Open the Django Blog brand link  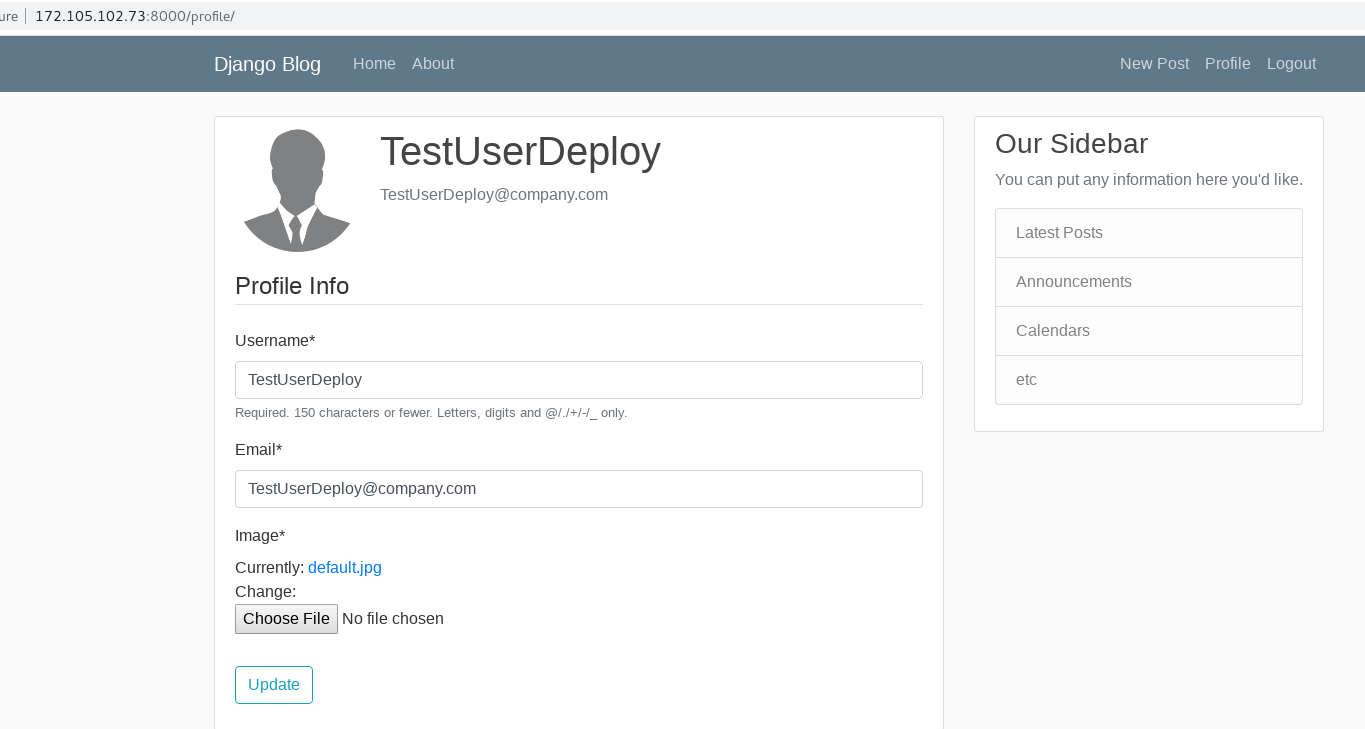(267, 64)
